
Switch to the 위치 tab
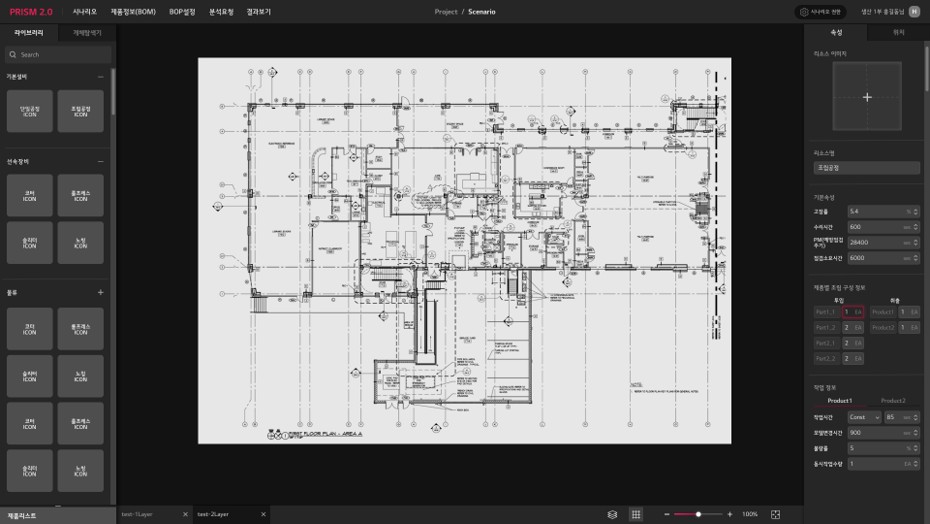point(898,33)
